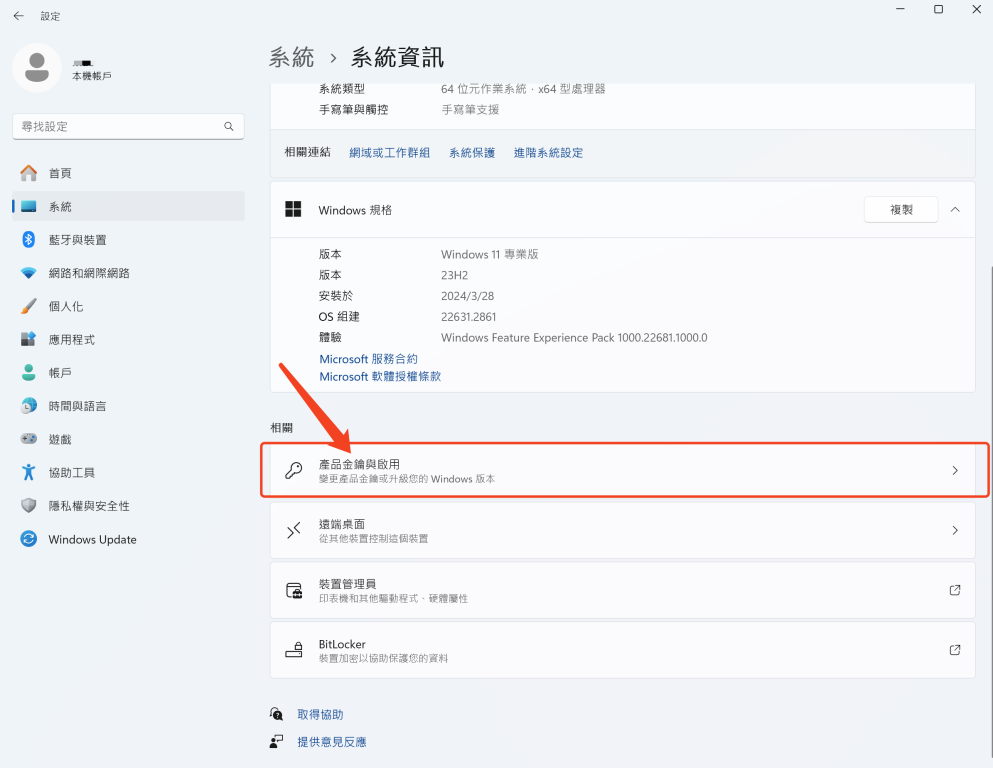Screen dimensions: 993x768
Task: Select the 個人化 paintbrush icon
Action: (x=29, y=306)
